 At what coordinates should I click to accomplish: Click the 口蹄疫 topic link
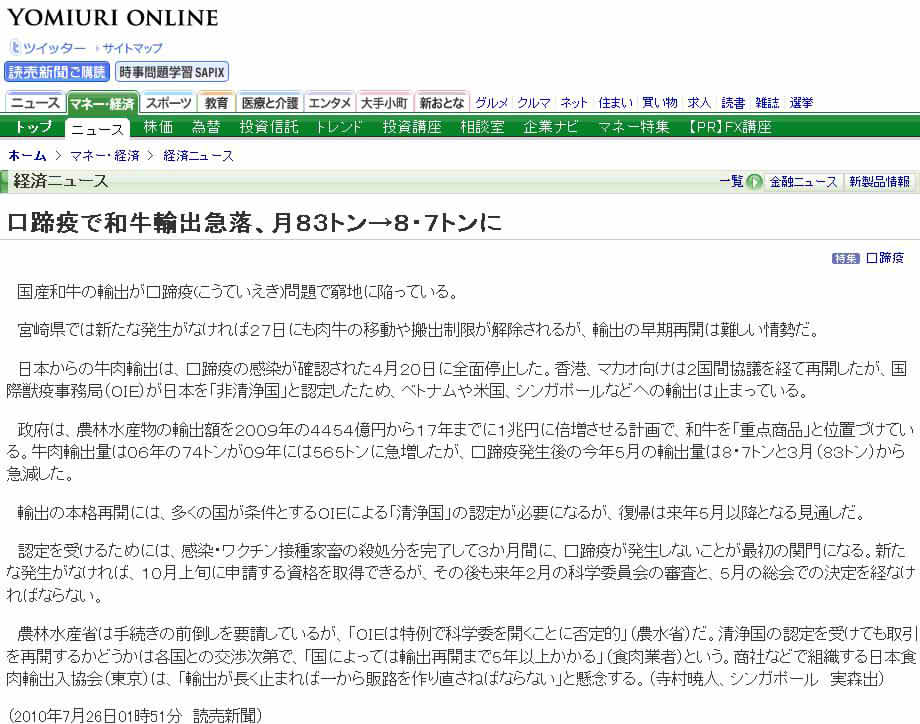click(x=885, y=258)
